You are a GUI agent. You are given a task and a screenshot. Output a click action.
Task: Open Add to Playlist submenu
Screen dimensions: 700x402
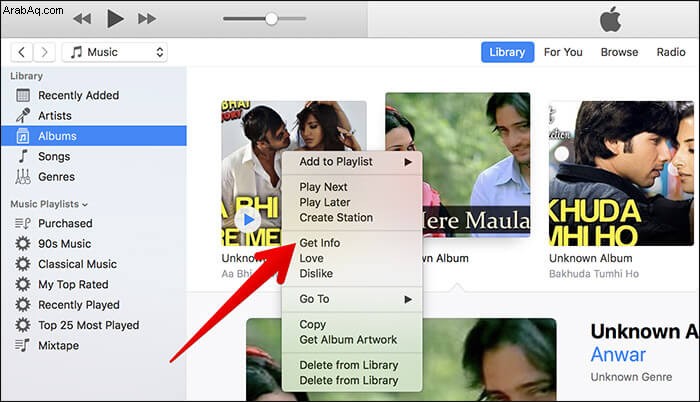coord(352,162)
